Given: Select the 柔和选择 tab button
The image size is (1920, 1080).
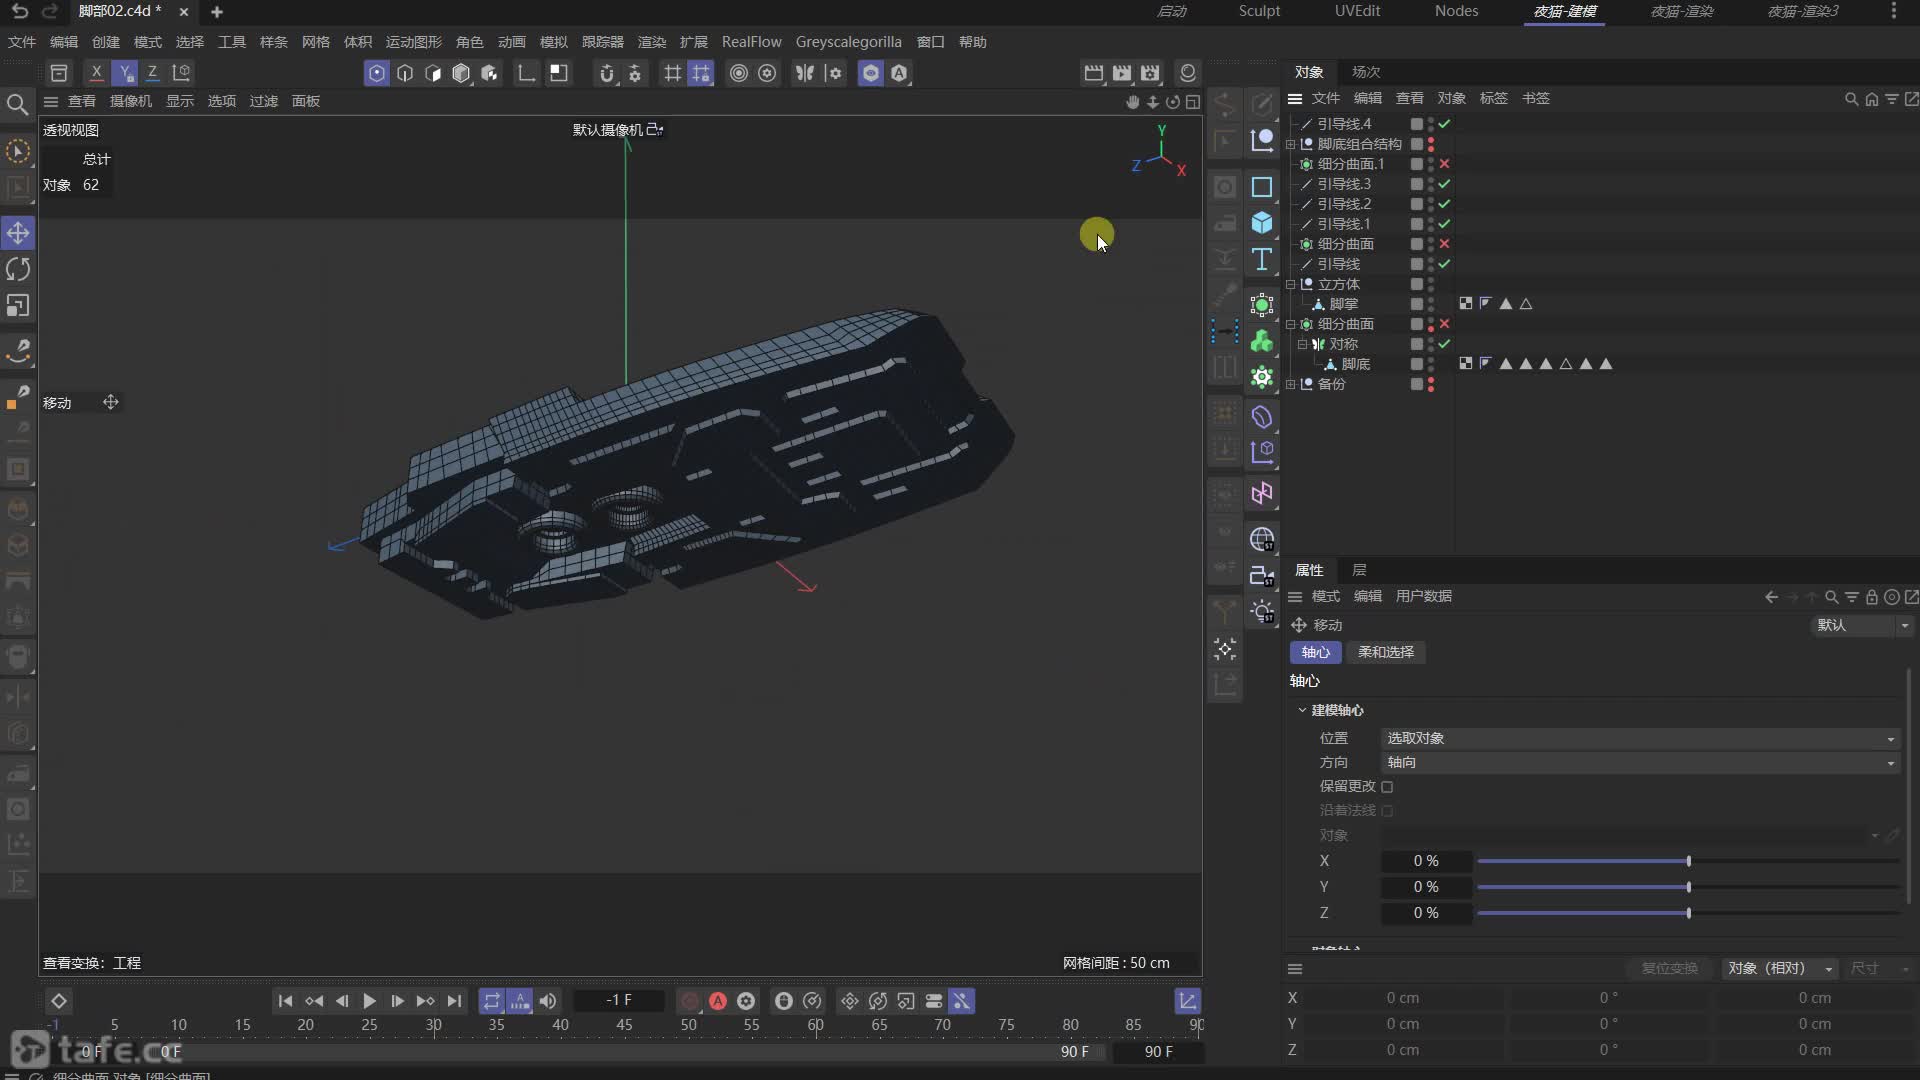Looking at the screenshot, I should tap(1386, 652).
